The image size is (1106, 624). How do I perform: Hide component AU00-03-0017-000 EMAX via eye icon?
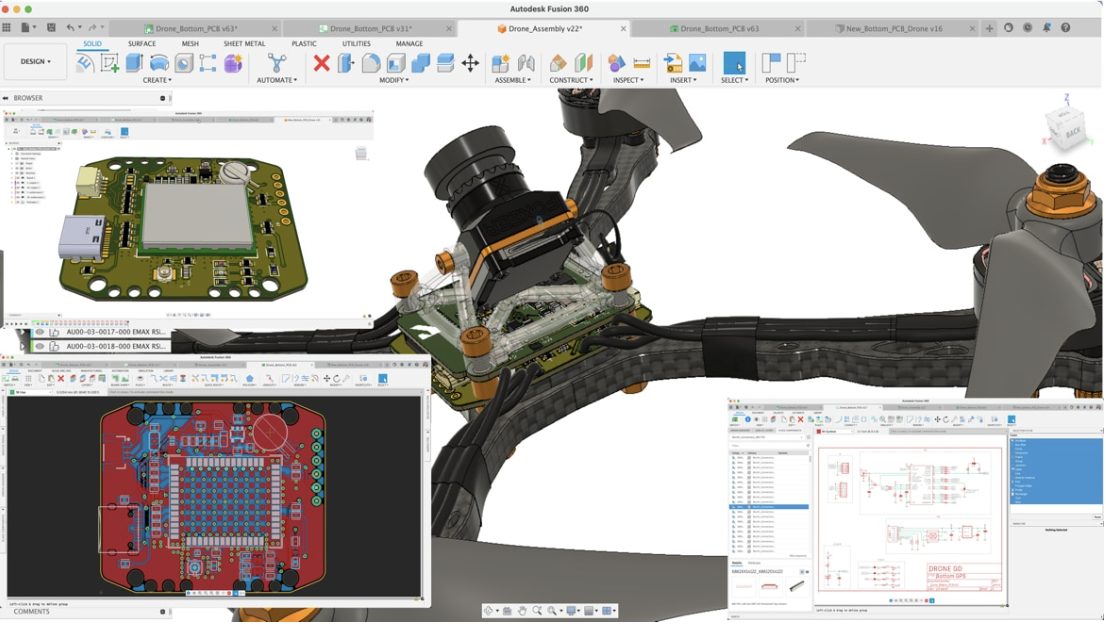click(x=40, y=332)
